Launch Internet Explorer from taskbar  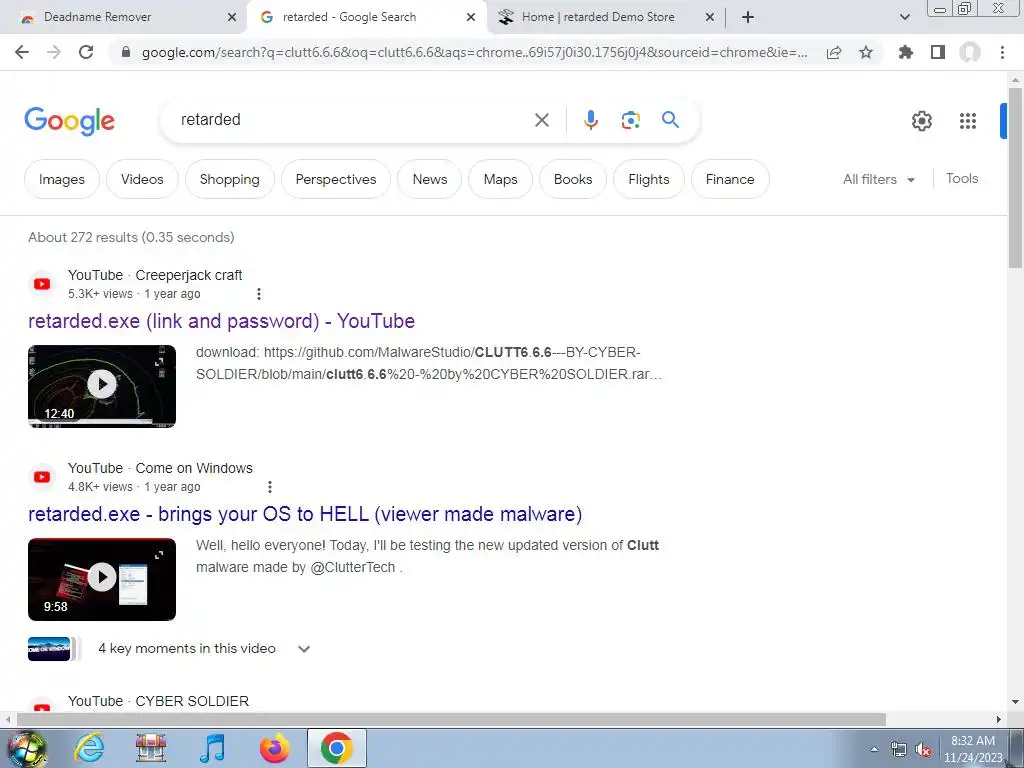pyautogui.click(x=88, y=748)
